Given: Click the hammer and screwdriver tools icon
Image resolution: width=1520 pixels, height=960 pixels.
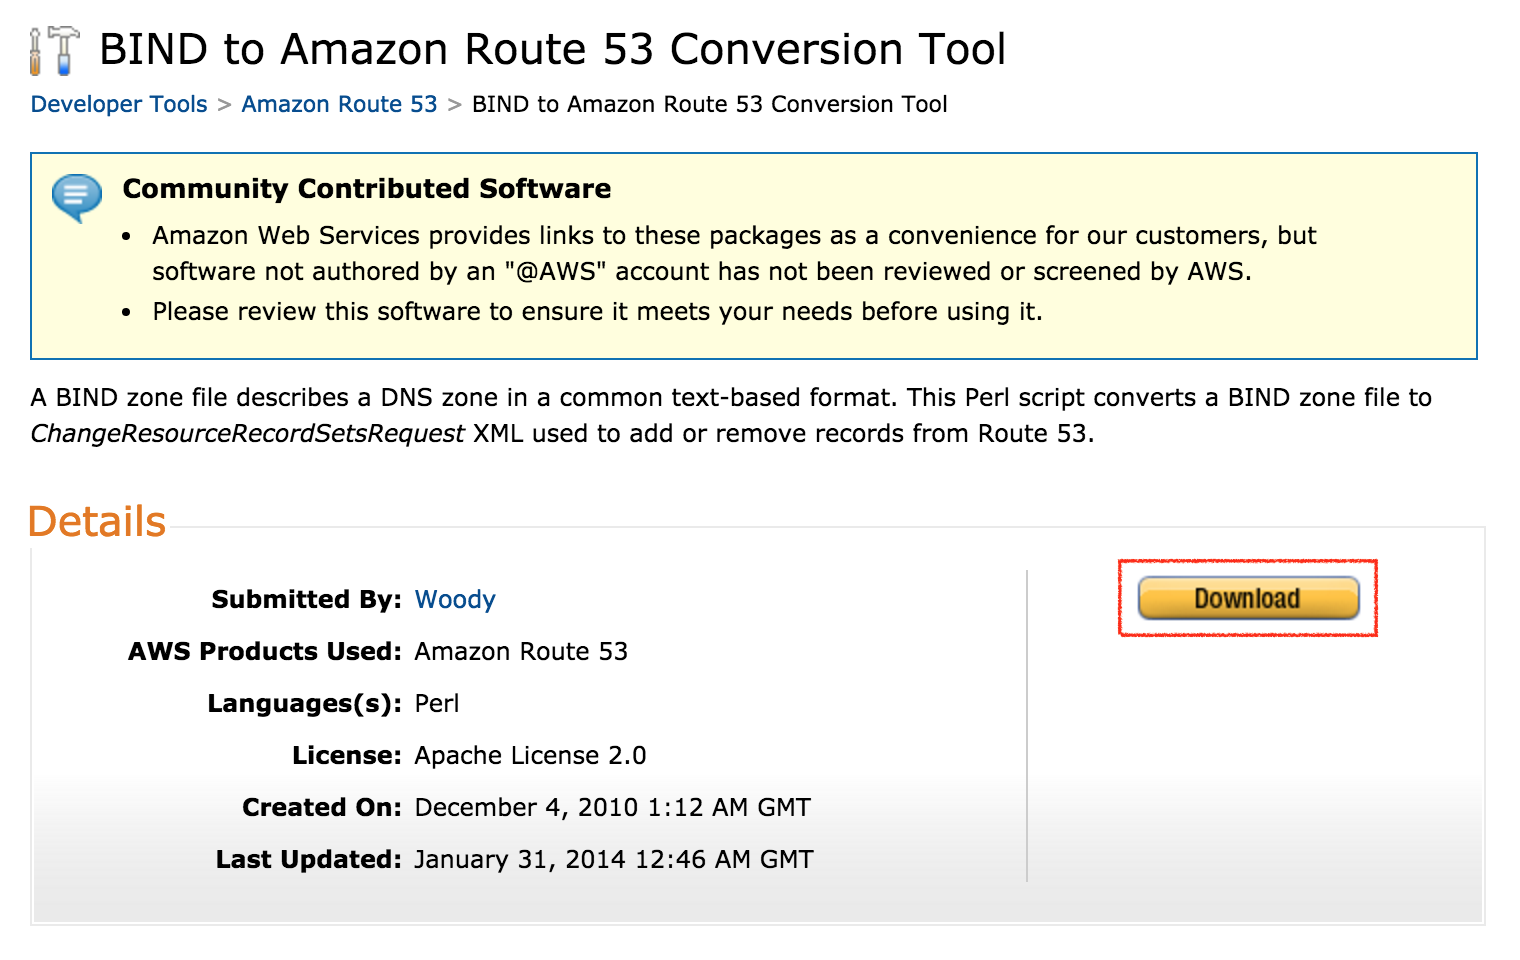Looking at the screenshot, I should pyautogui.click(x=54, y=50).
